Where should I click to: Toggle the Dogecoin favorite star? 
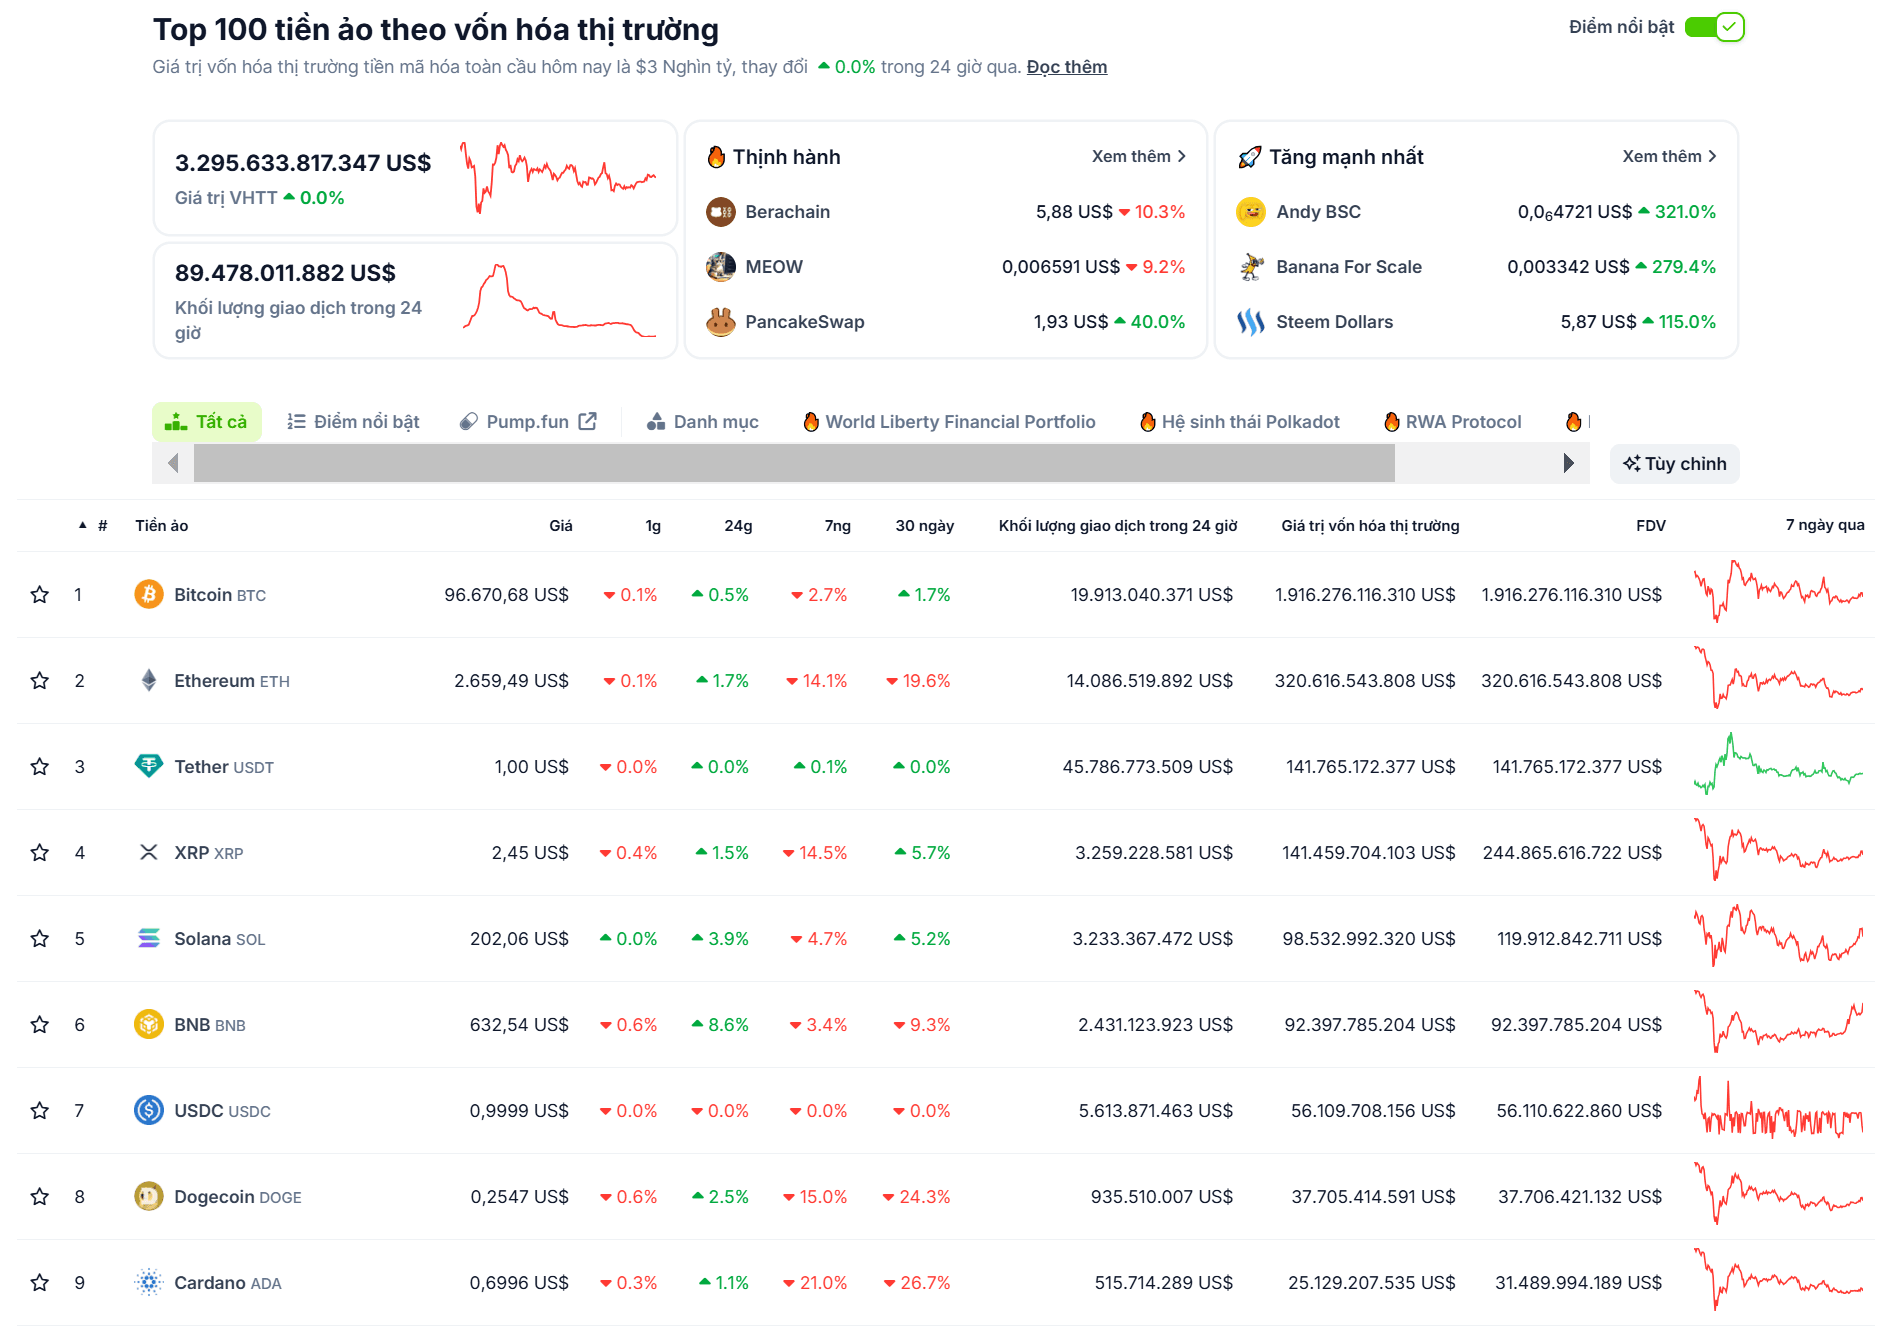[x=40, y=1197]
